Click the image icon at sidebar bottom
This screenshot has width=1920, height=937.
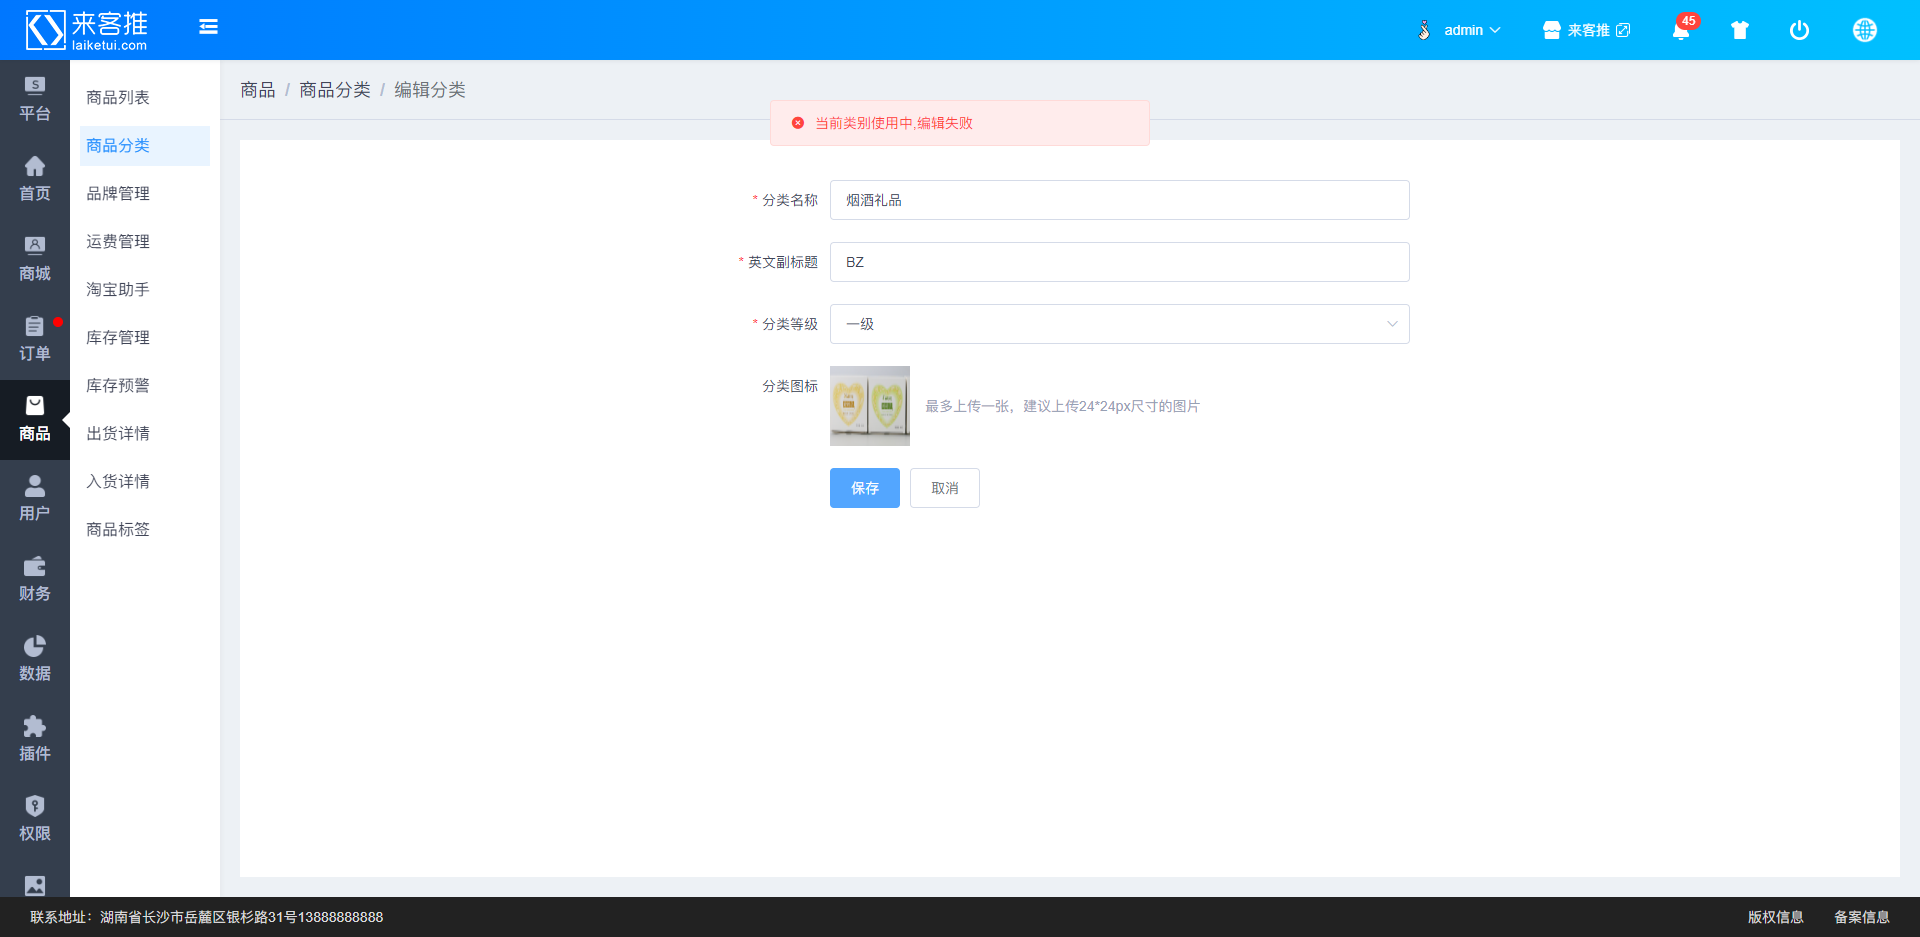[x=35, y=885]
